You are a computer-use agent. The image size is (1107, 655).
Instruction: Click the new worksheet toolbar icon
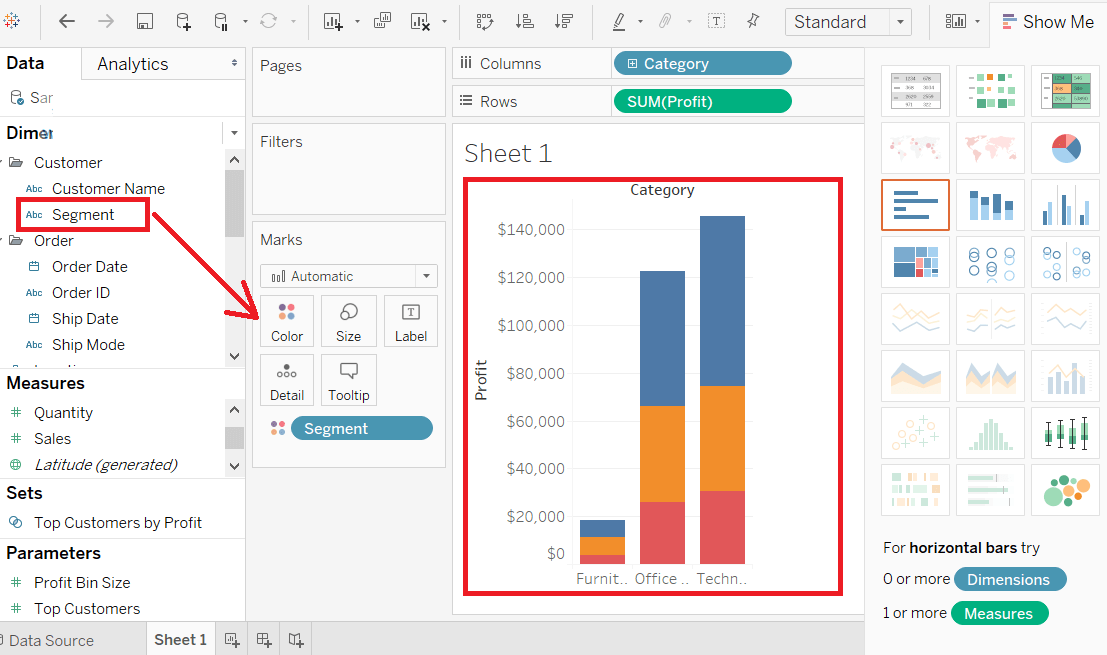point(333,22)
